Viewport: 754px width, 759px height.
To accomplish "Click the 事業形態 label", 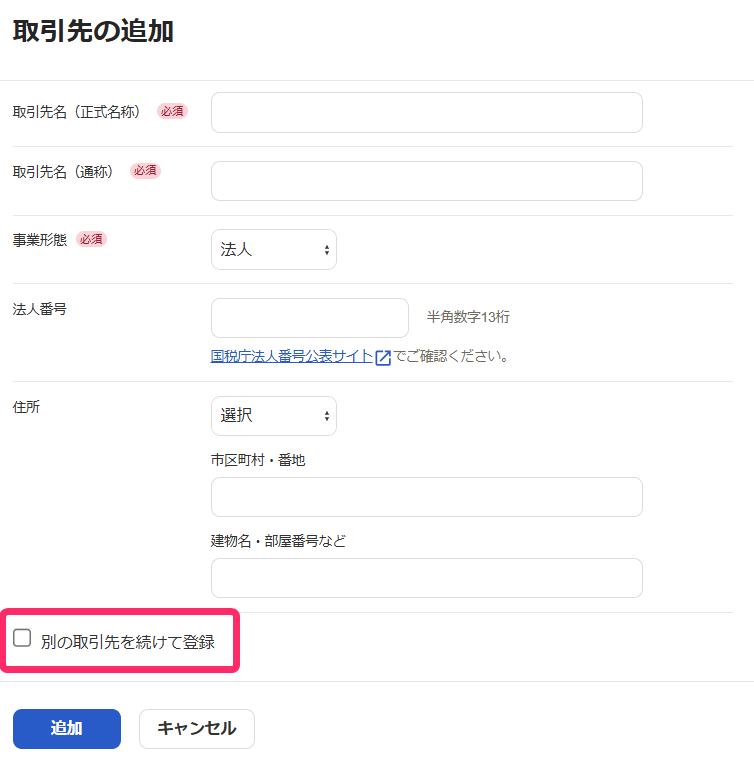I will pyautogui.click(x=40, y=240).
